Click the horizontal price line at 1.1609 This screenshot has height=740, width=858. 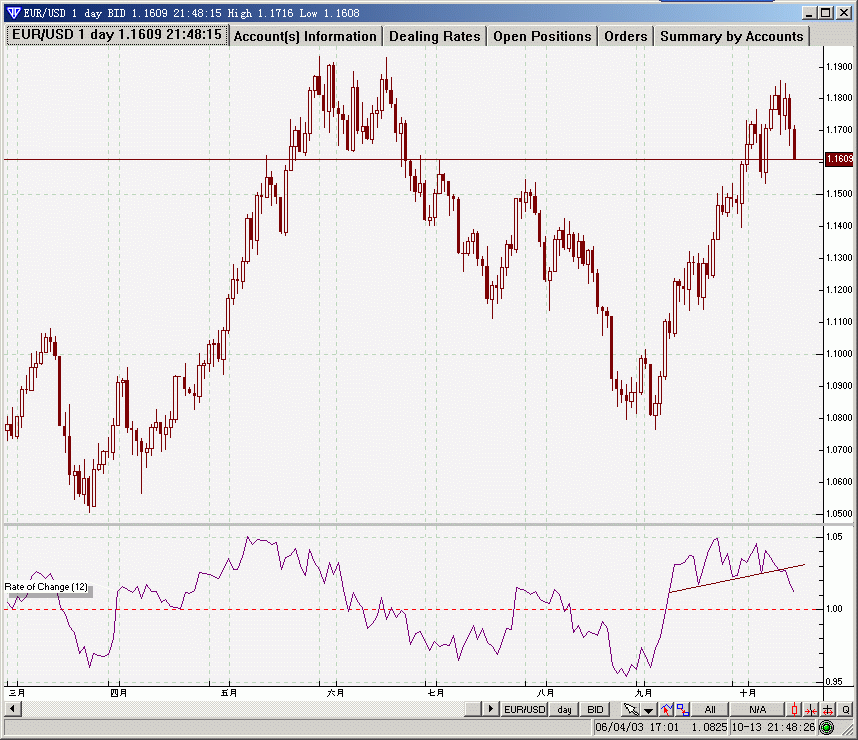point(413,160)
